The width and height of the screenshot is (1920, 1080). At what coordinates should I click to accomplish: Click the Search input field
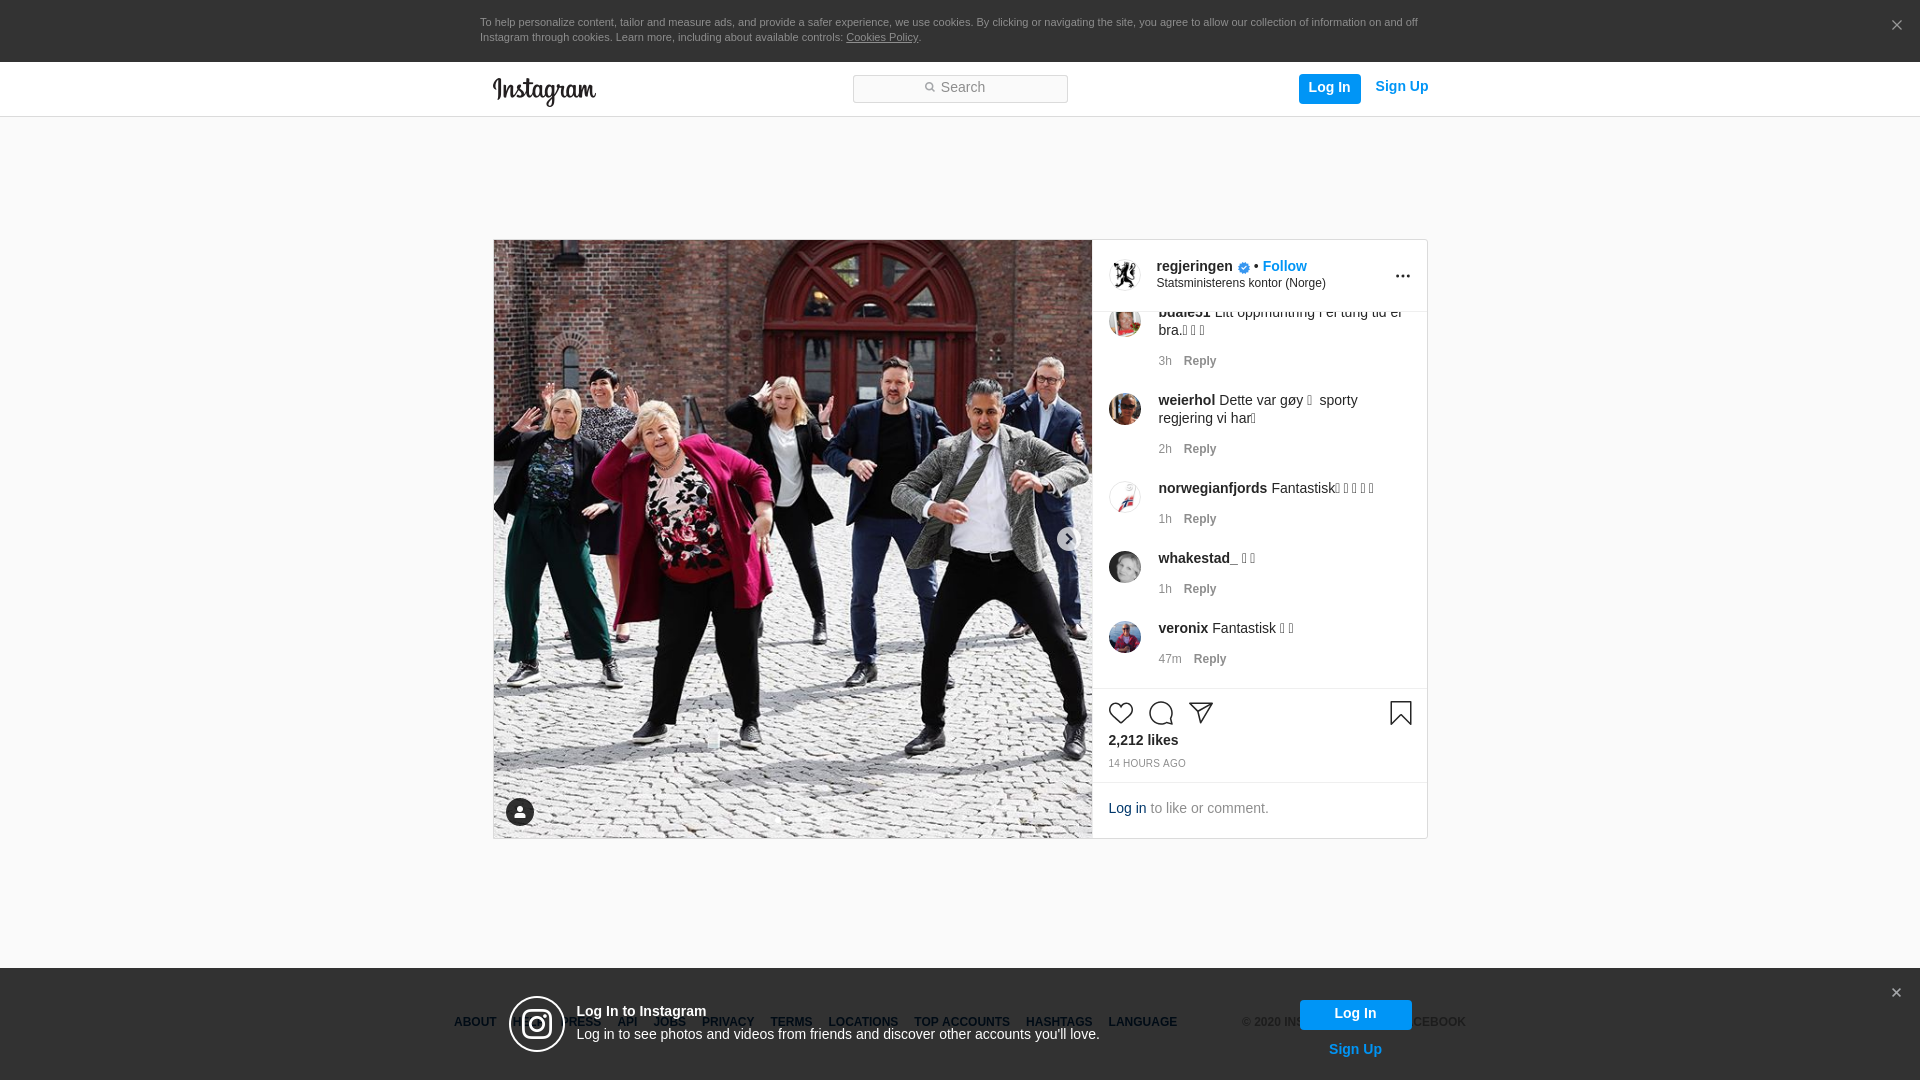pyautogui.click(x=960, y=89)
